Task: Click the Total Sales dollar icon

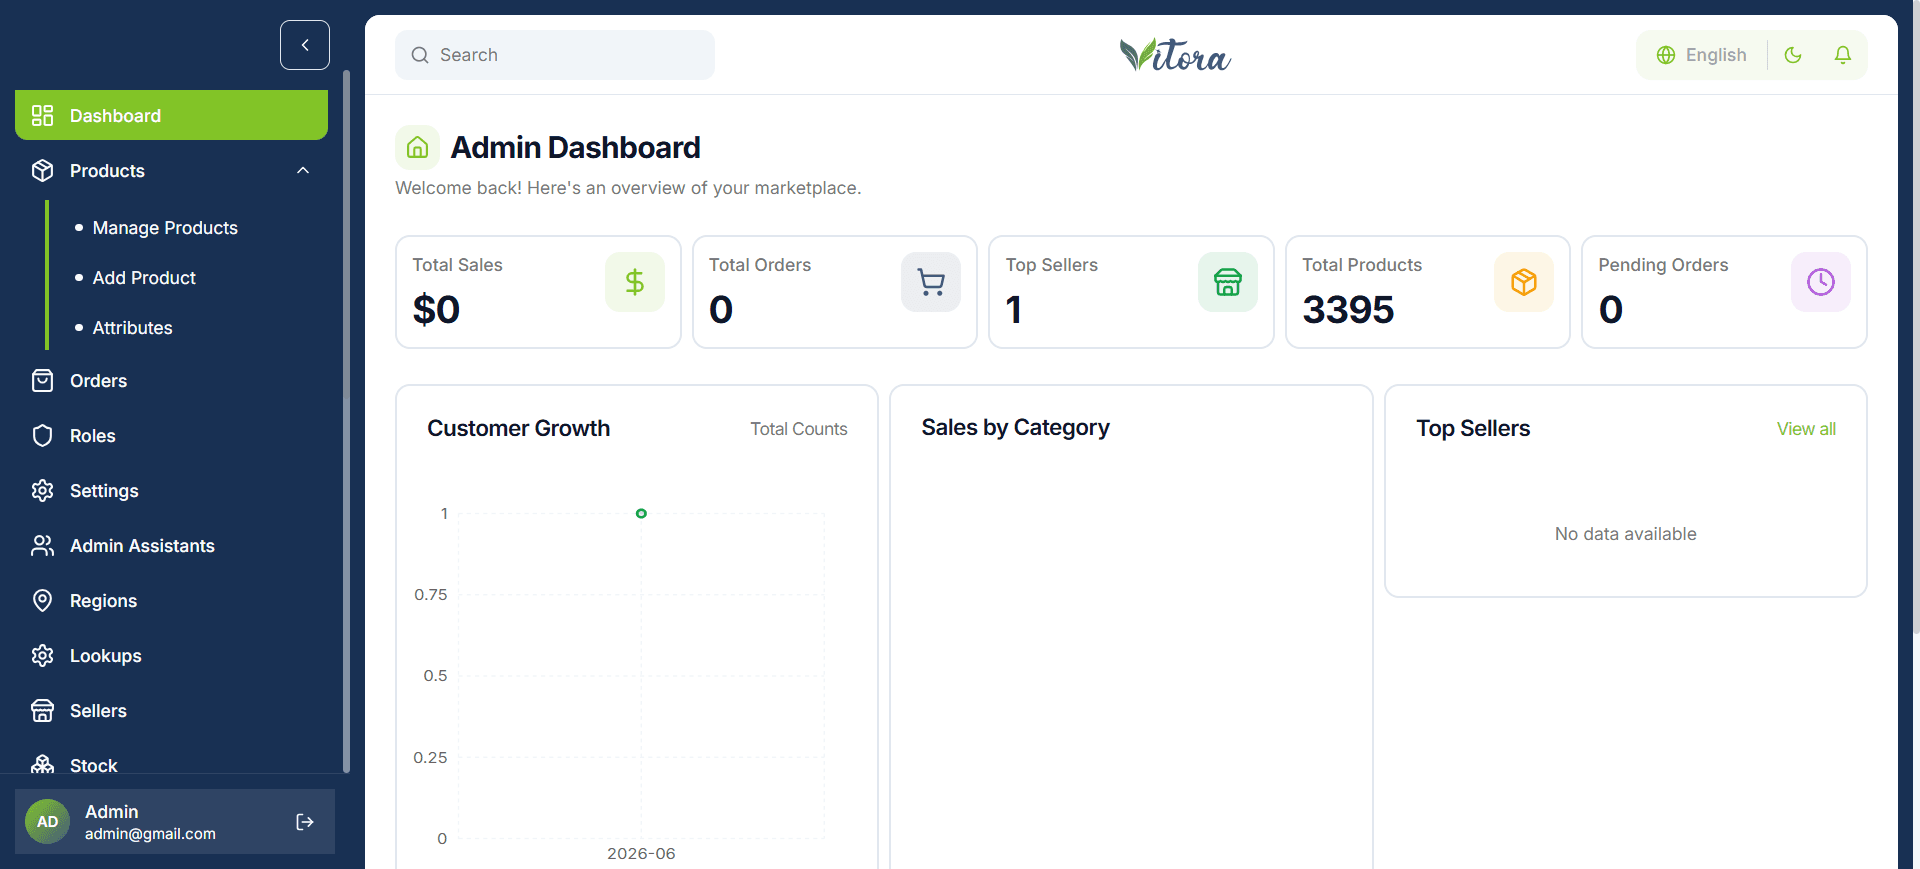Action: coord(635,282)
